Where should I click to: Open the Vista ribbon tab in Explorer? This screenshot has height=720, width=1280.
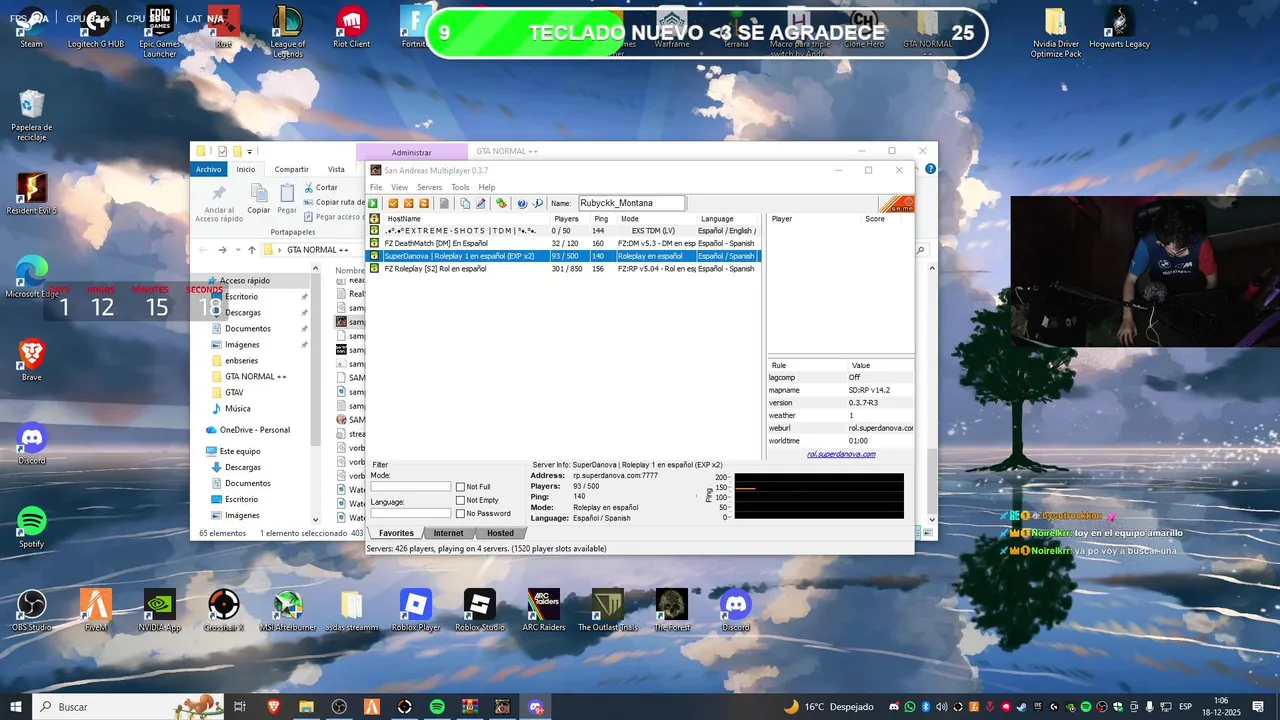336,169
